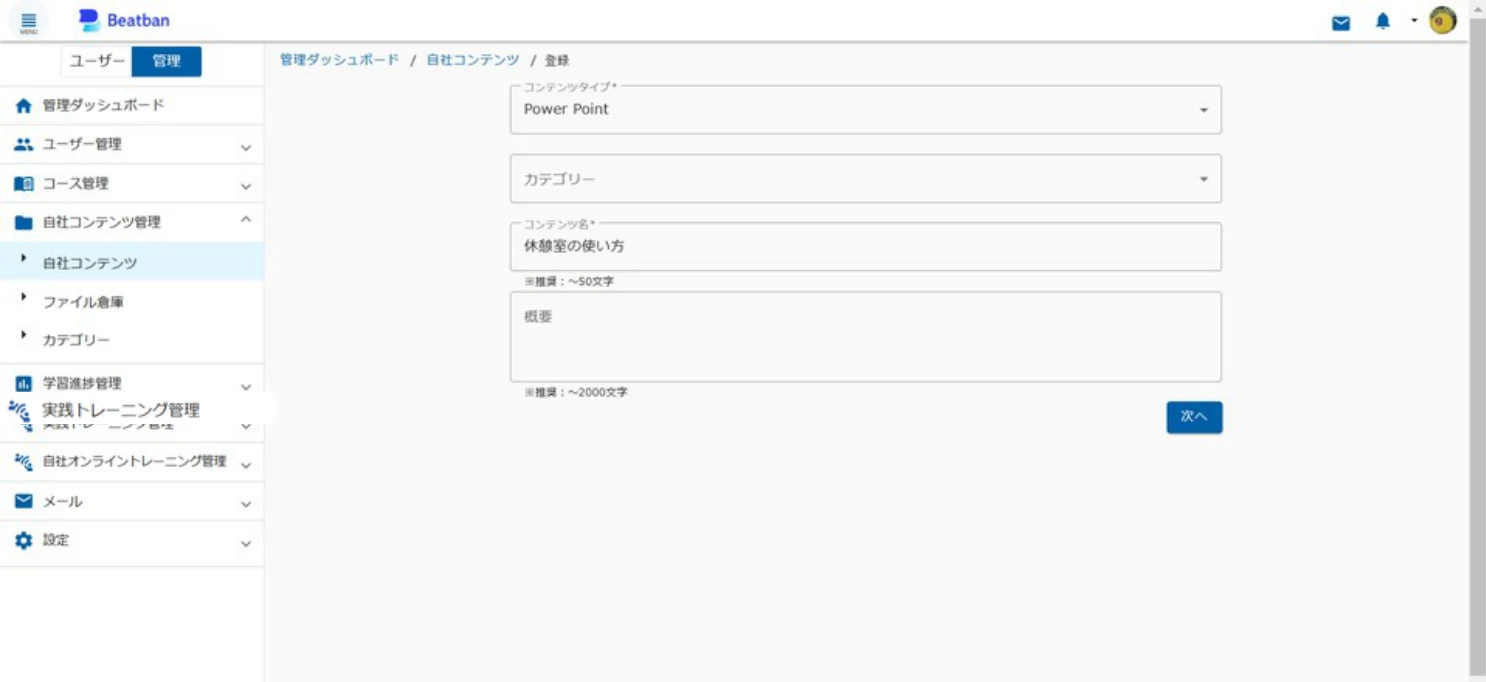This screenshot has width=1486, height=682.
Task: Click the Beatban logo
Action: pyautogui.click(x=124, y=20)
